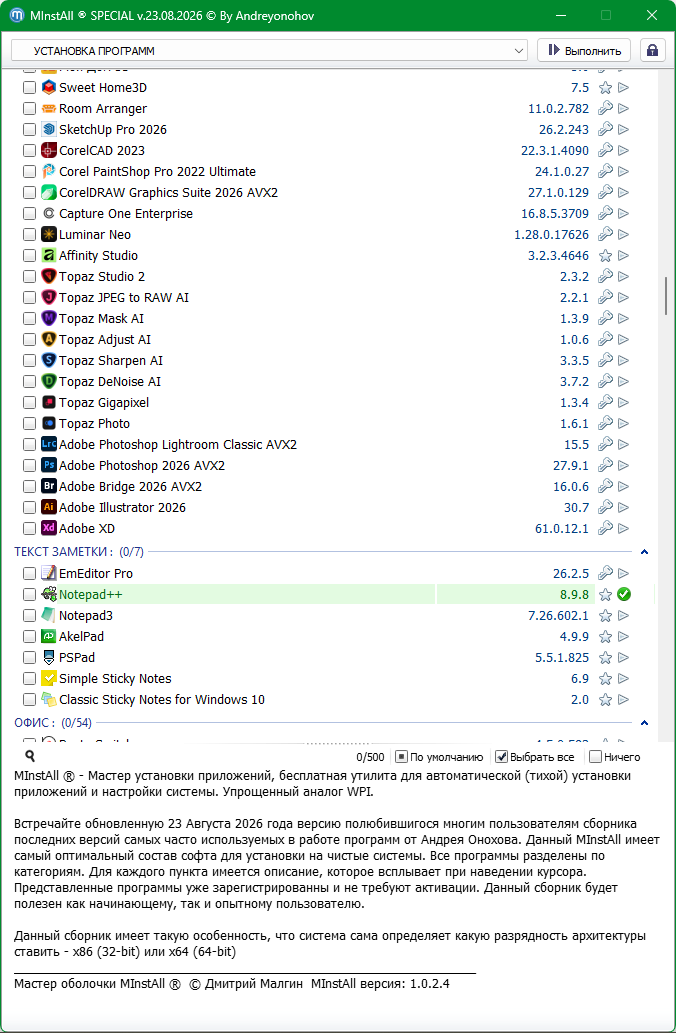Click the Sweet Home3D app icon

point(49,88)
